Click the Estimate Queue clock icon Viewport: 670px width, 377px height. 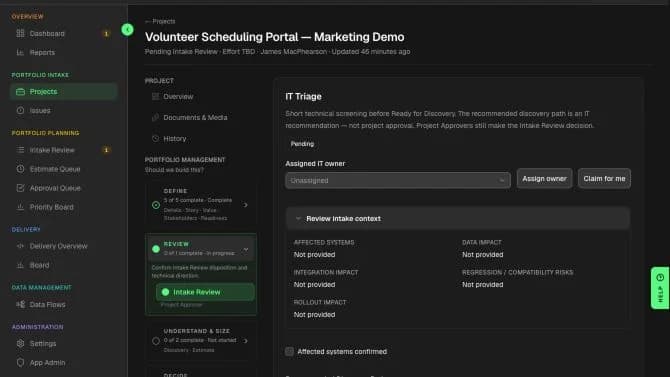pos(20,169)
